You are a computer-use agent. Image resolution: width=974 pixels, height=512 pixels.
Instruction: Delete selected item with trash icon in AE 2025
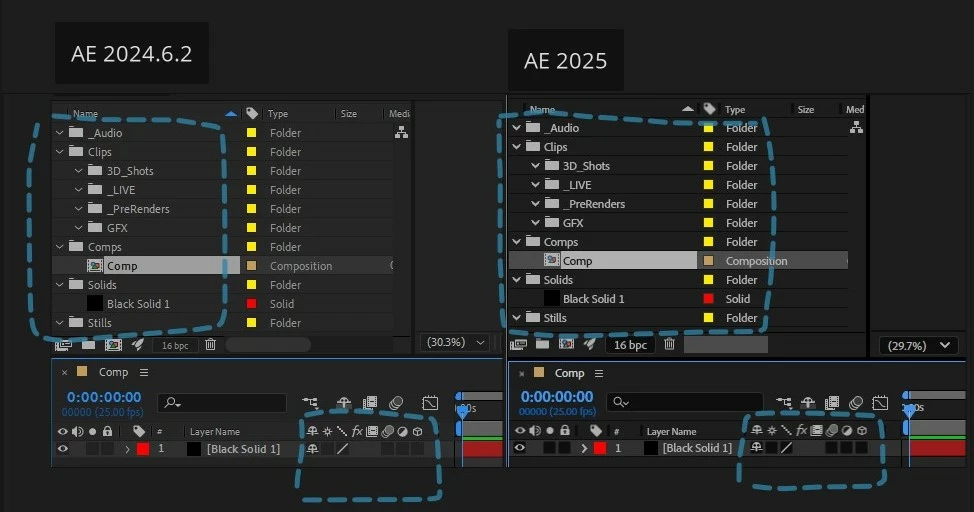pyautogui.click(x=669, y=344)
